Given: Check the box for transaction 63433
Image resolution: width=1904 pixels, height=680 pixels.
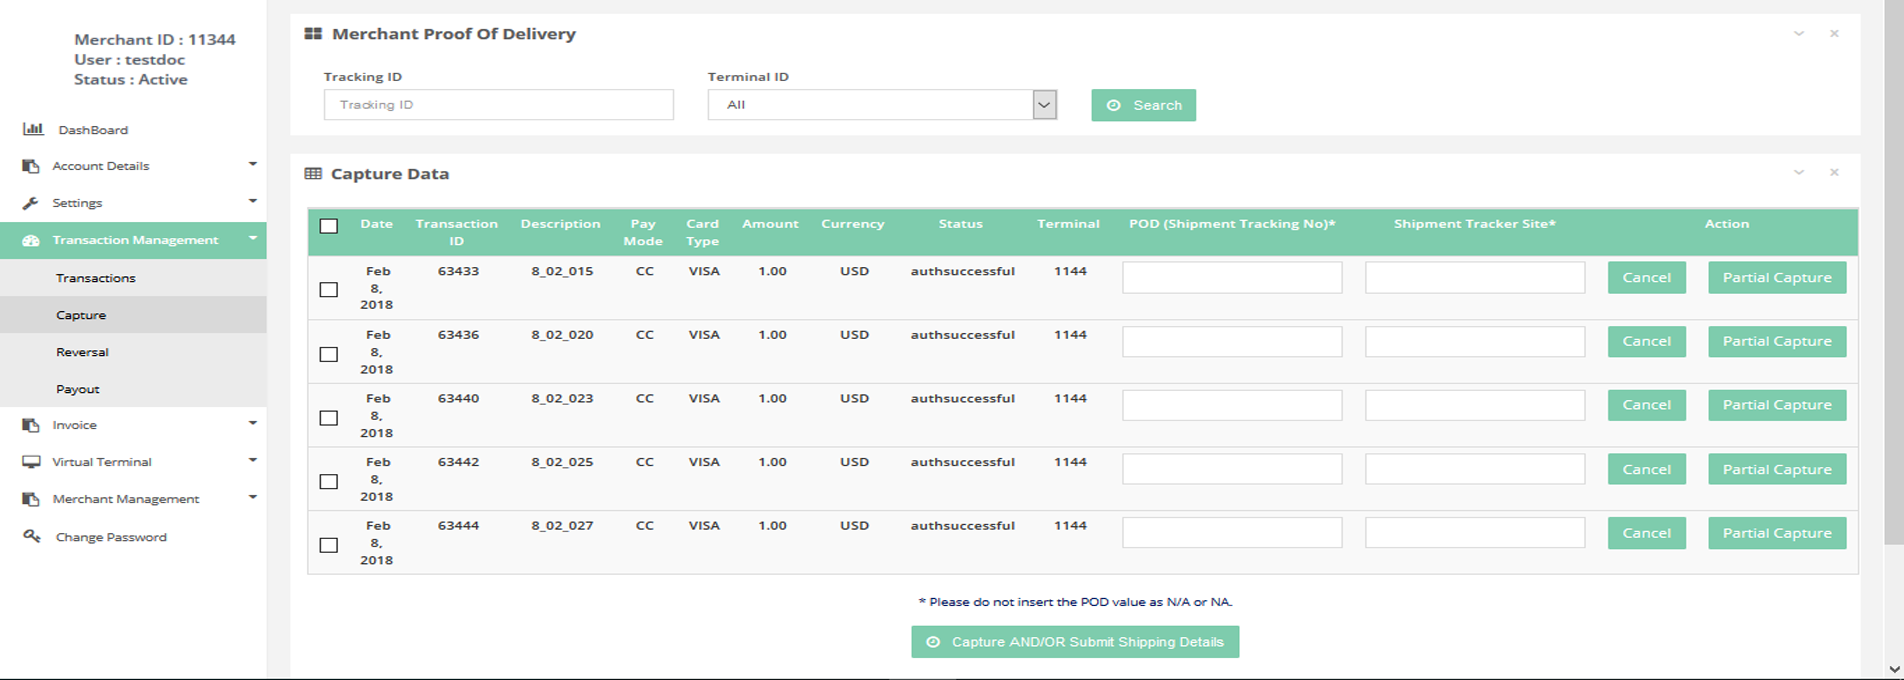Looking at the screenshot, I should [328, 290].
